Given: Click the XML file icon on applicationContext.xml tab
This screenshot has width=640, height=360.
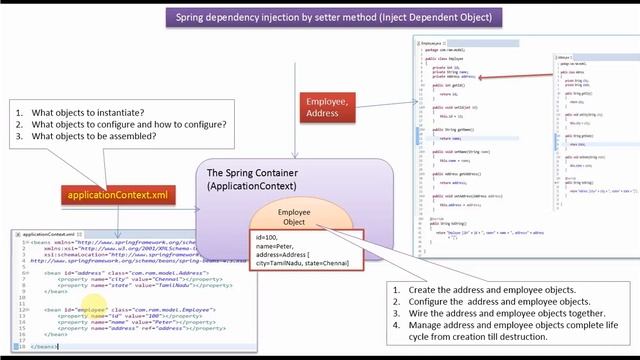Looking at the screenshot, I should tap(18, 234).
